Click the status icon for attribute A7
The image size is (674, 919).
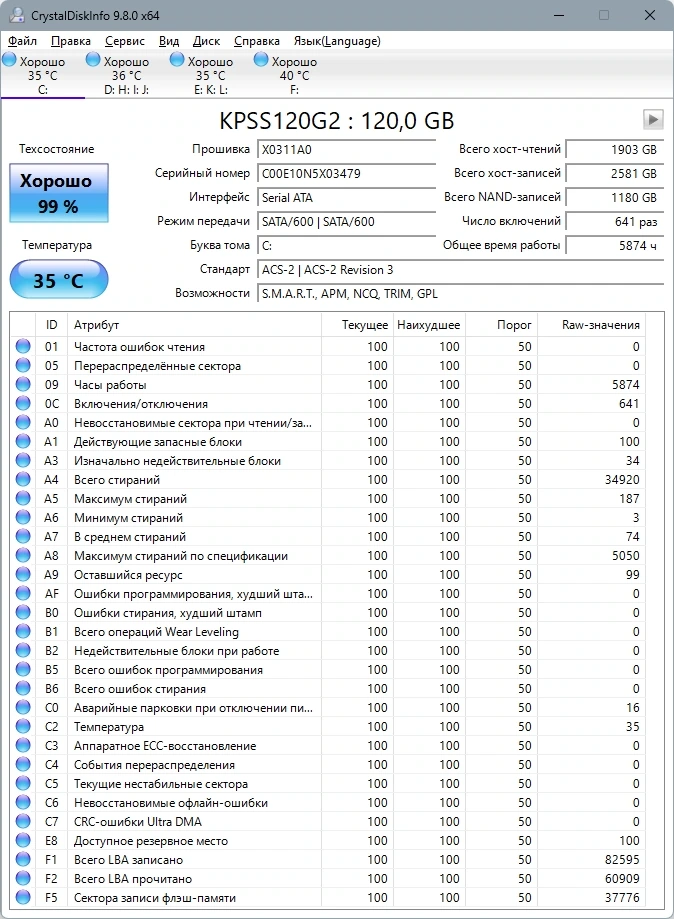(x=23, y=536)
